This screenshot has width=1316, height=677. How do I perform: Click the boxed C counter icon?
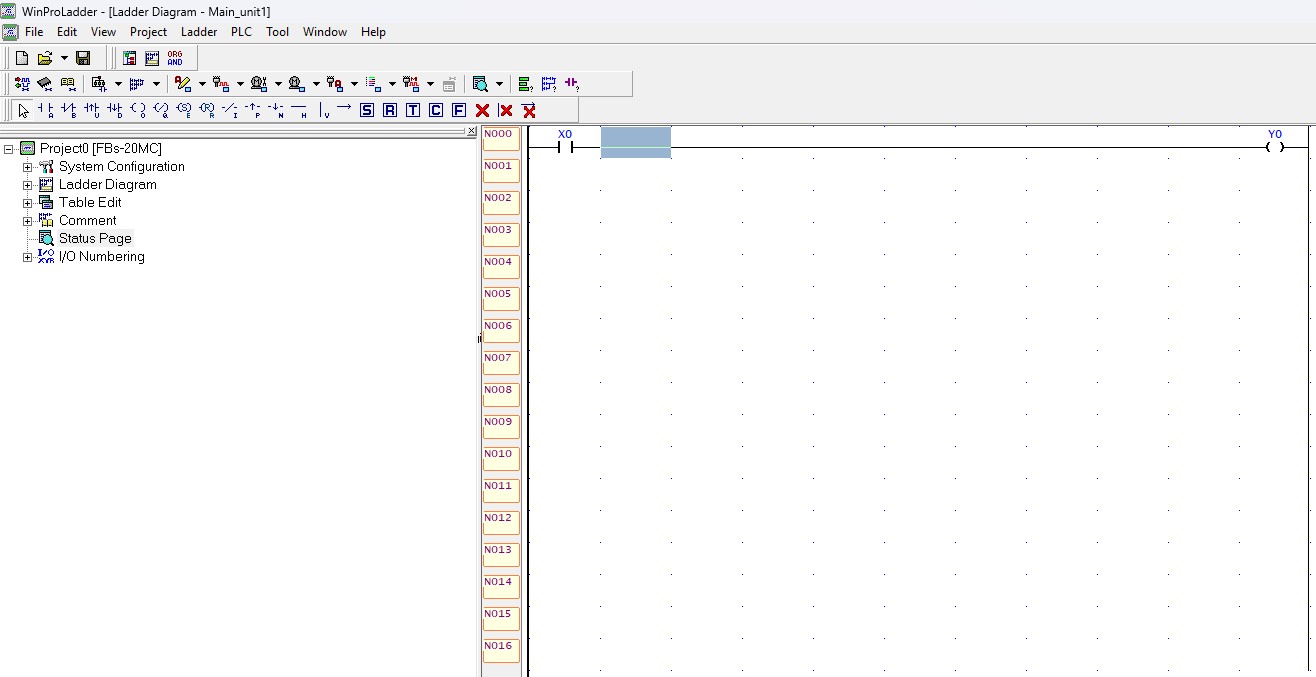pyautogui.click(x=436, y=110)
